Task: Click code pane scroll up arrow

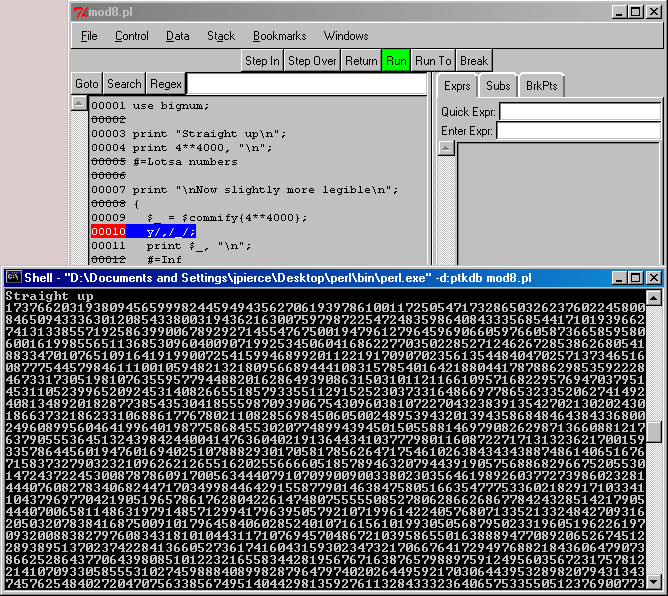Action: point(79,104)
